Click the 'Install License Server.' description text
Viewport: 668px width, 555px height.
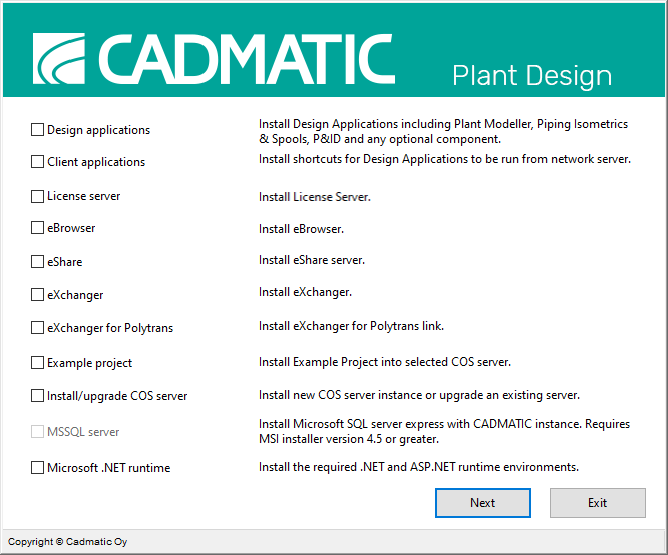(315, 197)
